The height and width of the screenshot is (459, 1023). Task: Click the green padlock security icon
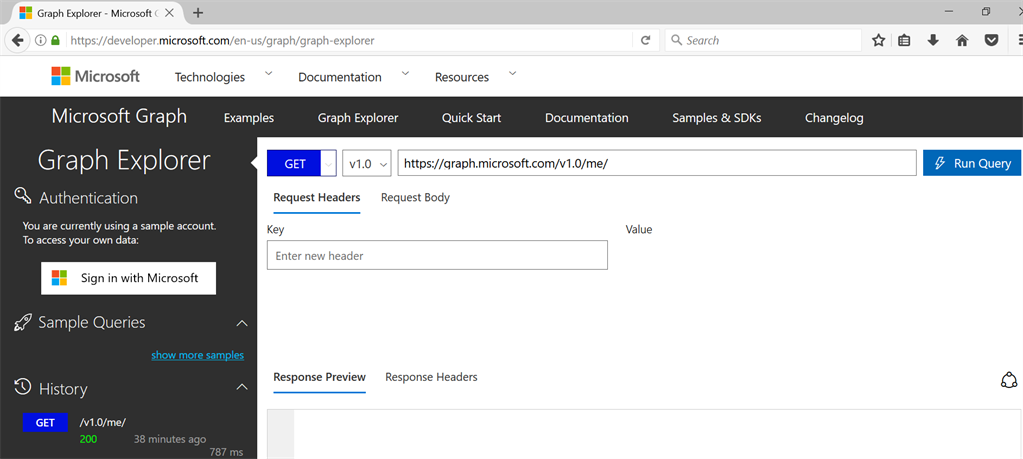pos(55,40)
